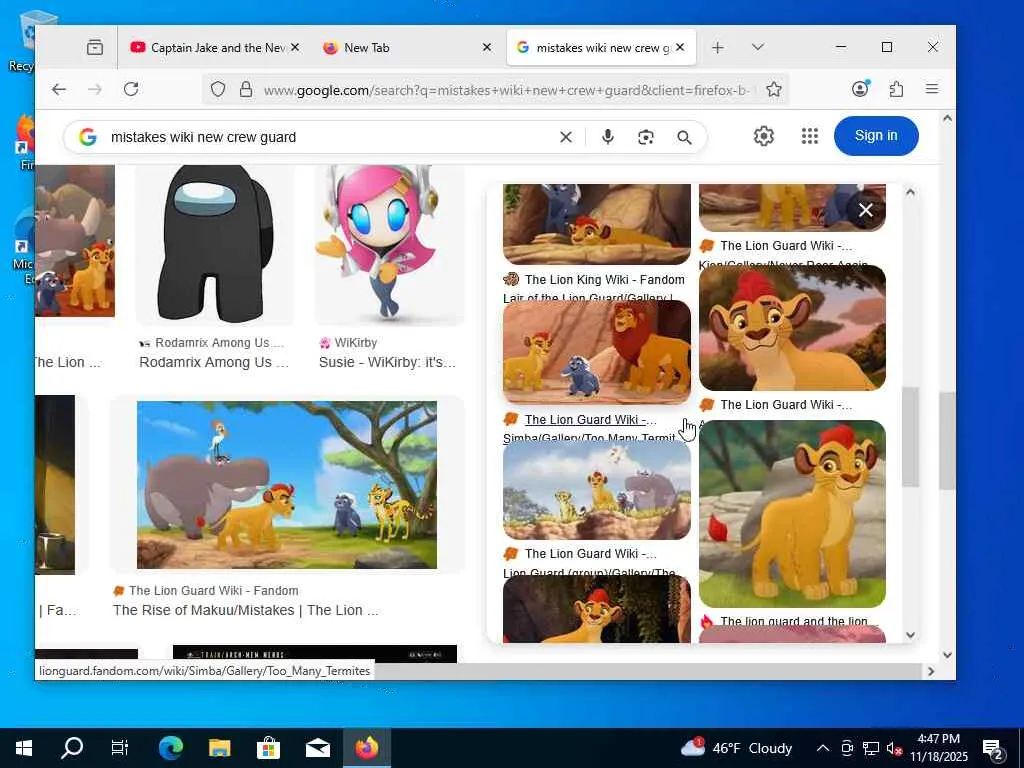
Task: Click The Lion Guard Wiki - Fandom source
Action: point(214,590)
